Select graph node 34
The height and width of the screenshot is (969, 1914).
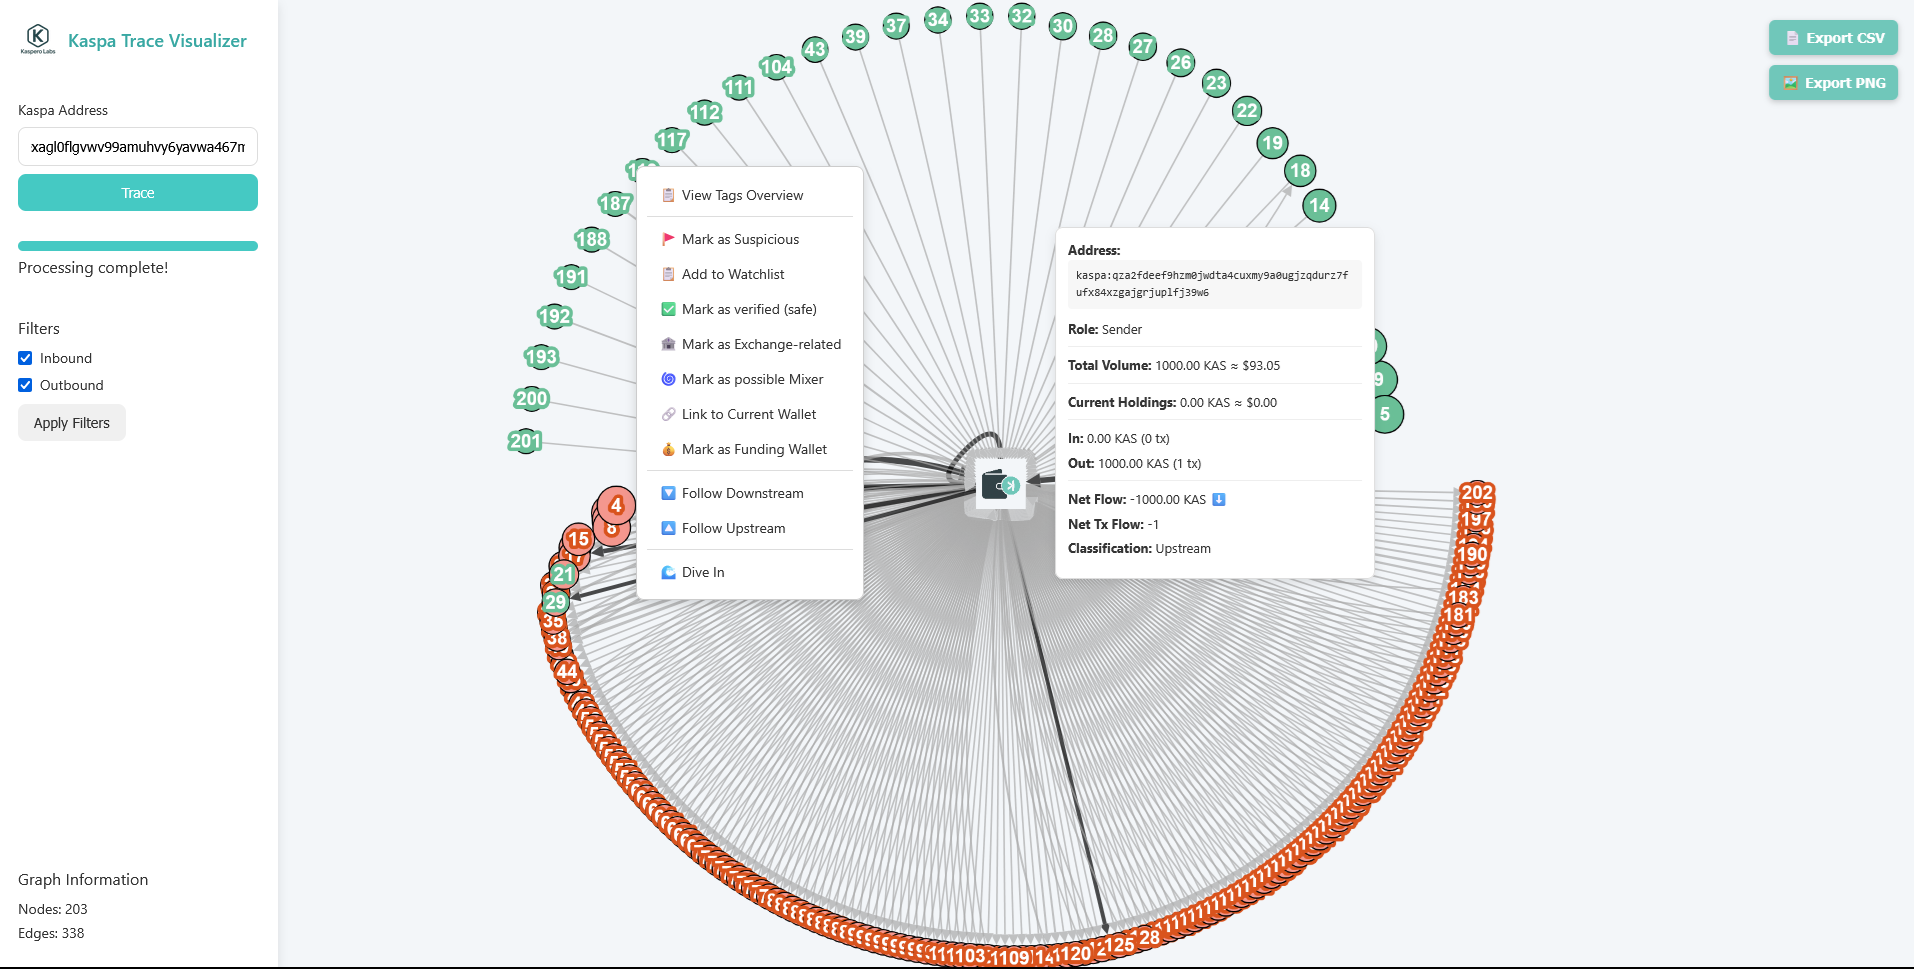938,19
